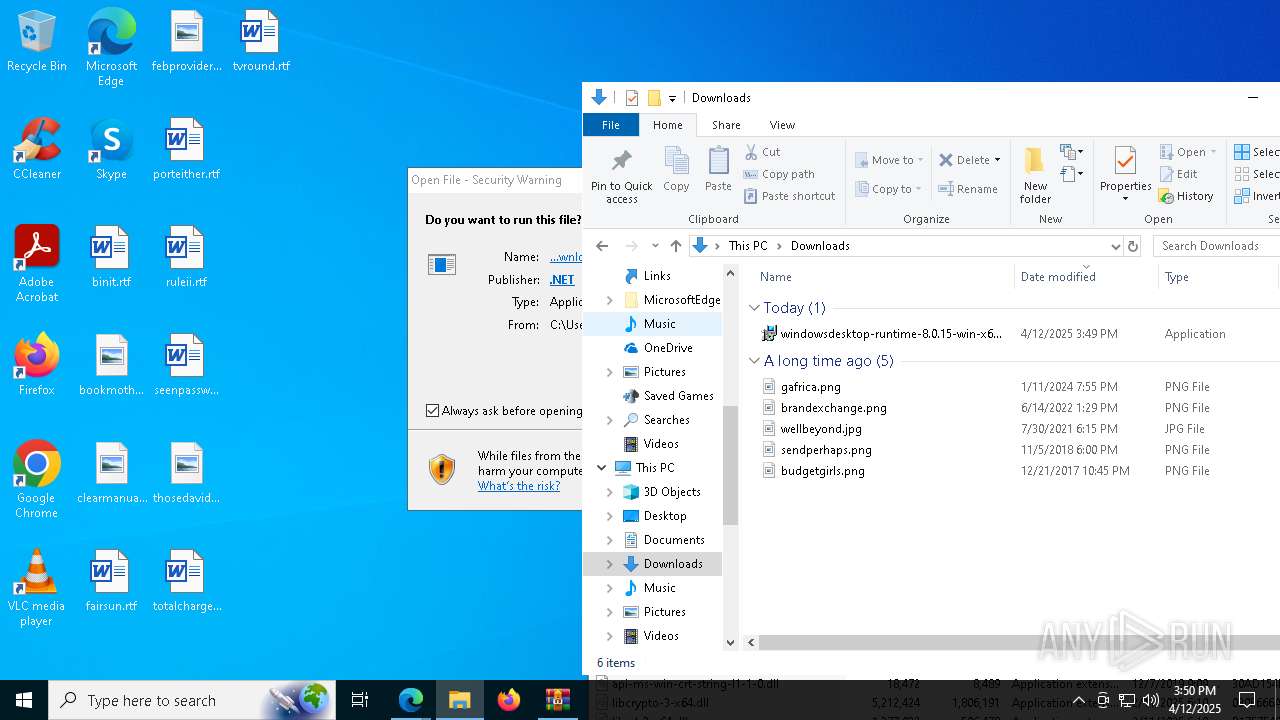Open the Copy to dropdown
This screenshot has height=720, width=1280.
[888, 189]
